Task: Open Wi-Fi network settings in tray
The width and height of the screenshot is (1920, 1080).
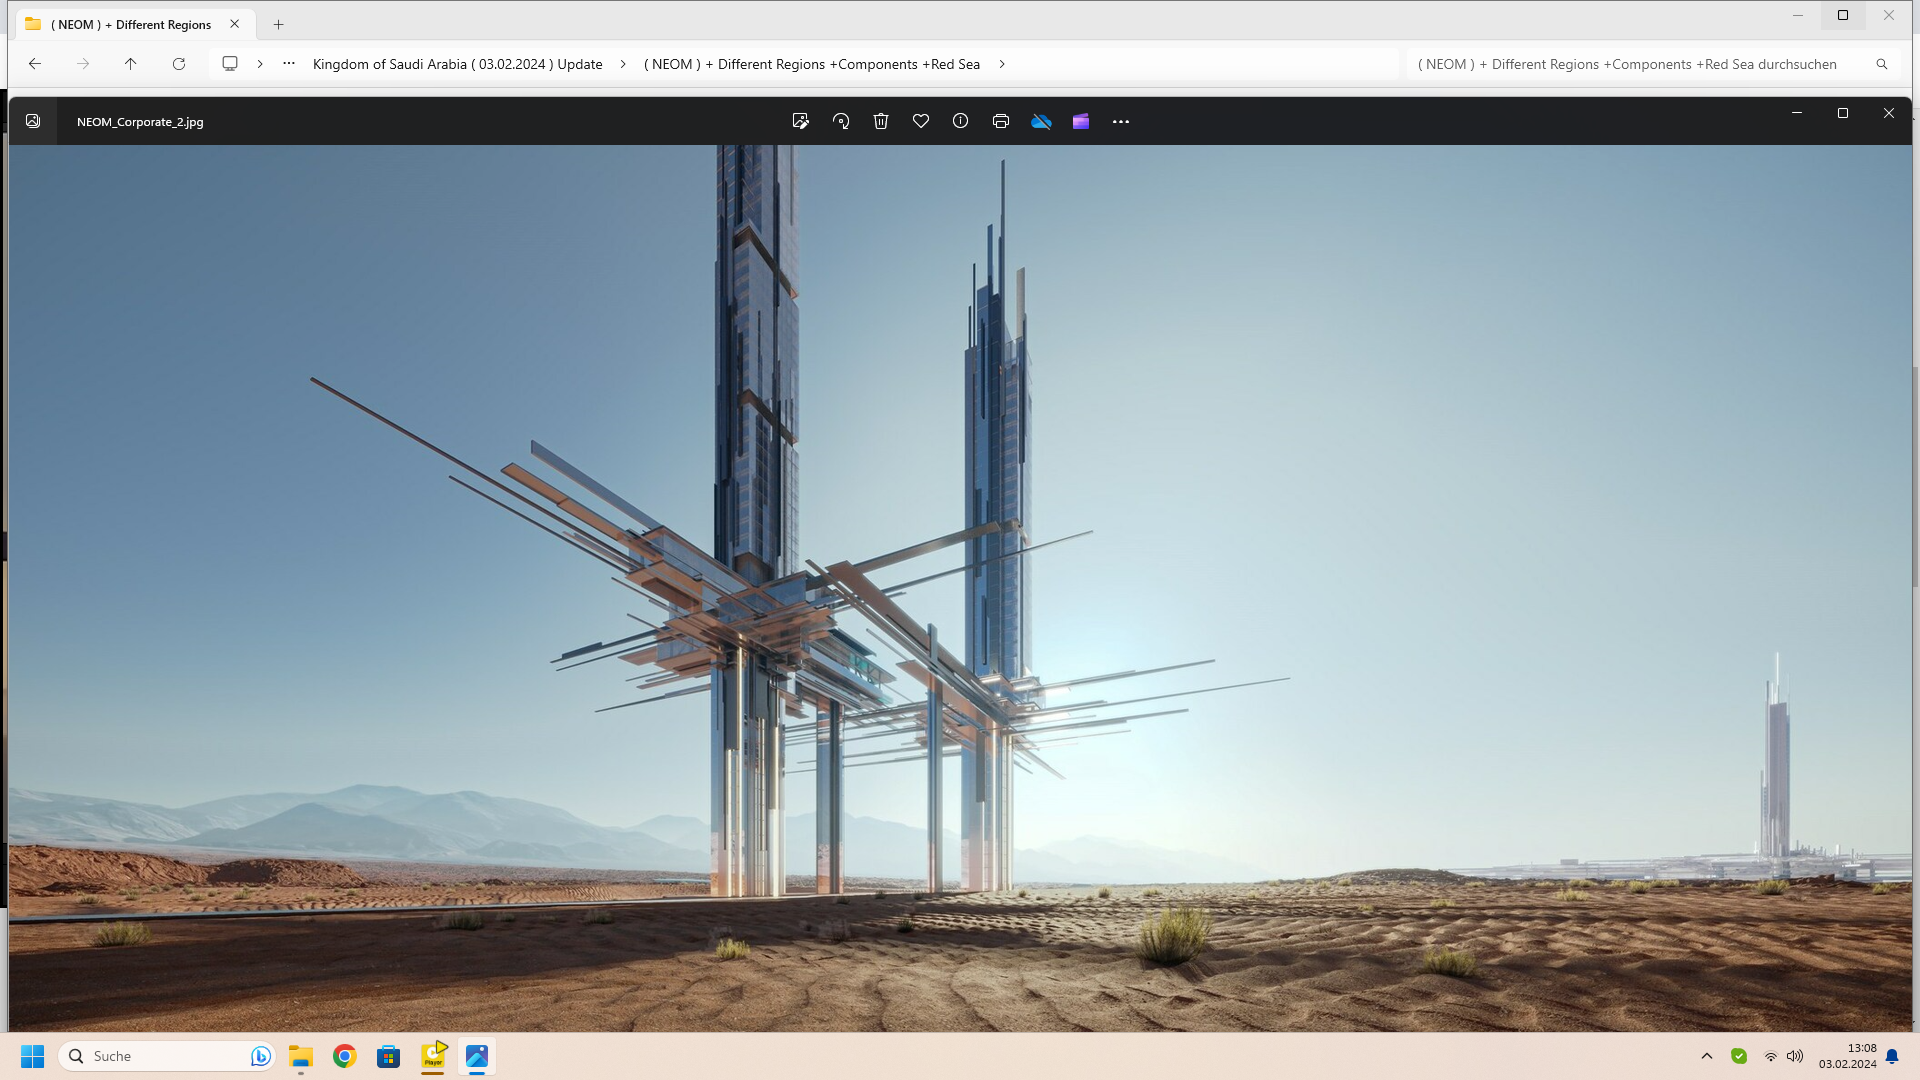Action: (x=1771, y=1056)
